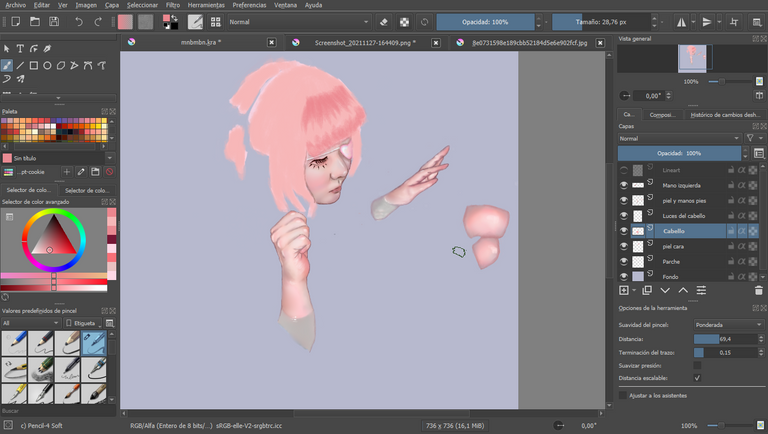This screenshot has height=434, width=768.
Task: Create a new document
Action: (16, 22)
